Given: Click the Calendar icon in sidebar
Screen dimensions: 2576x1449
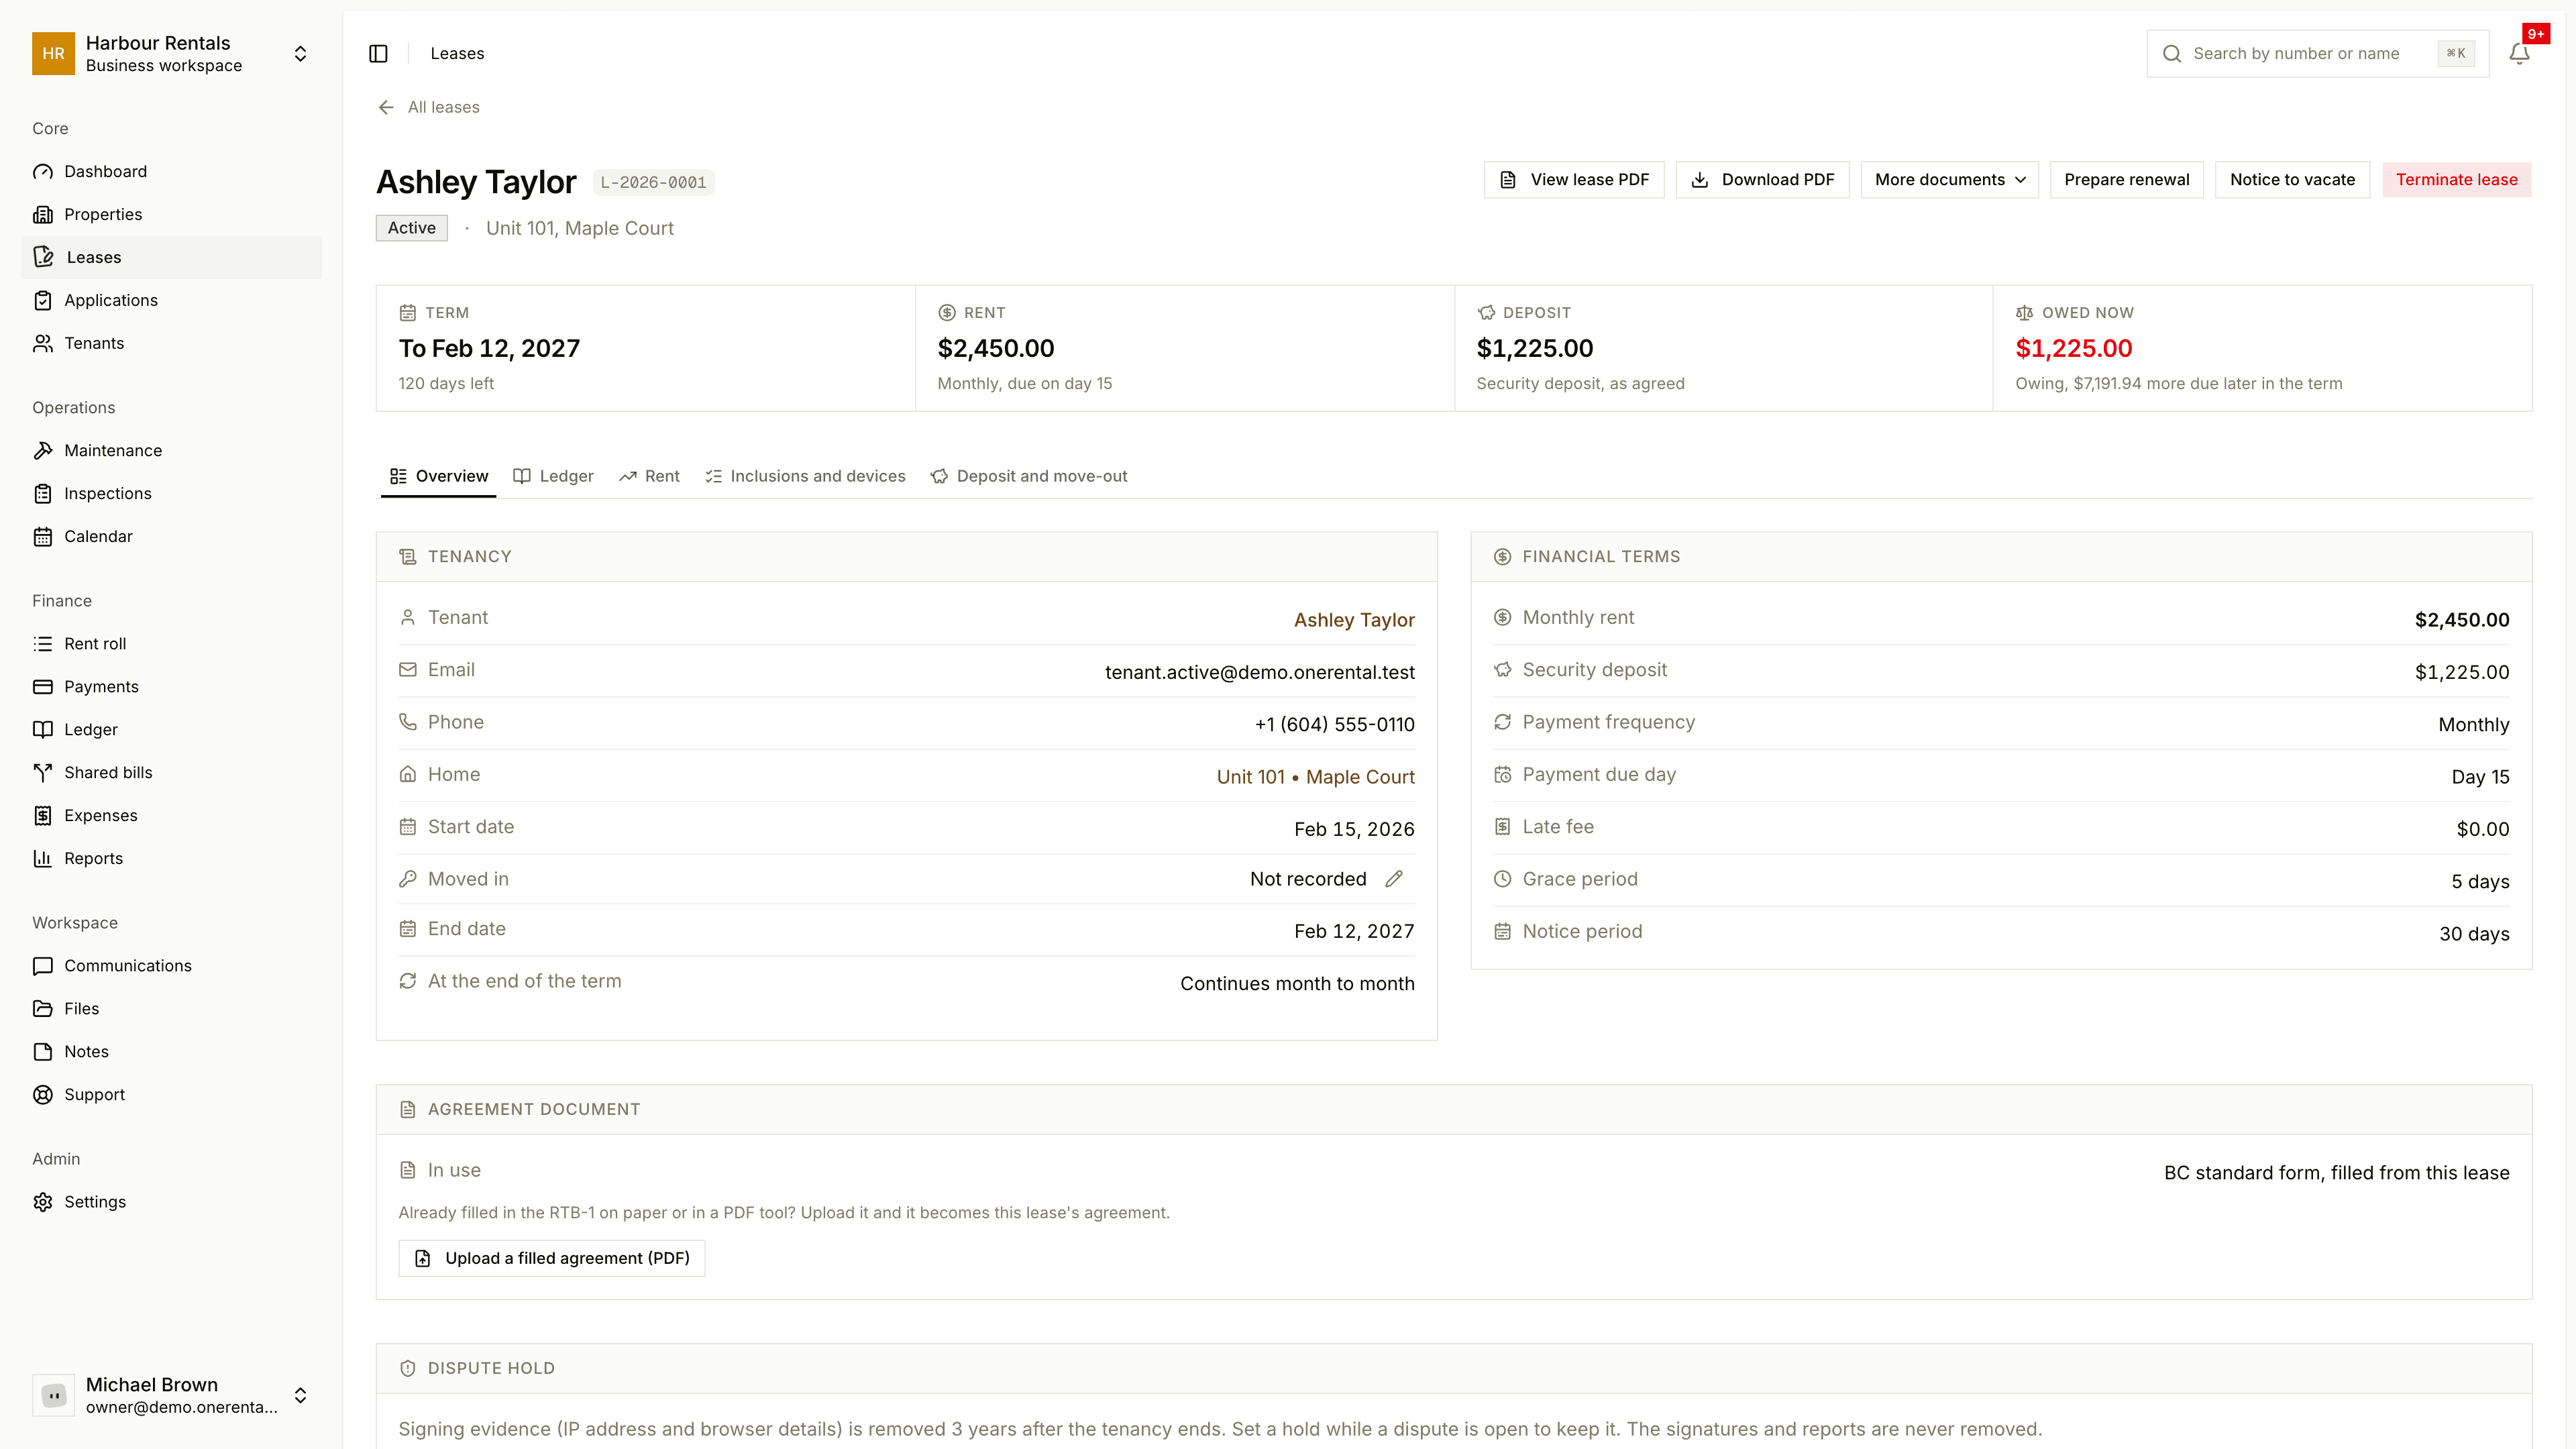Looking at the screenshot, I should pos(43,537).
